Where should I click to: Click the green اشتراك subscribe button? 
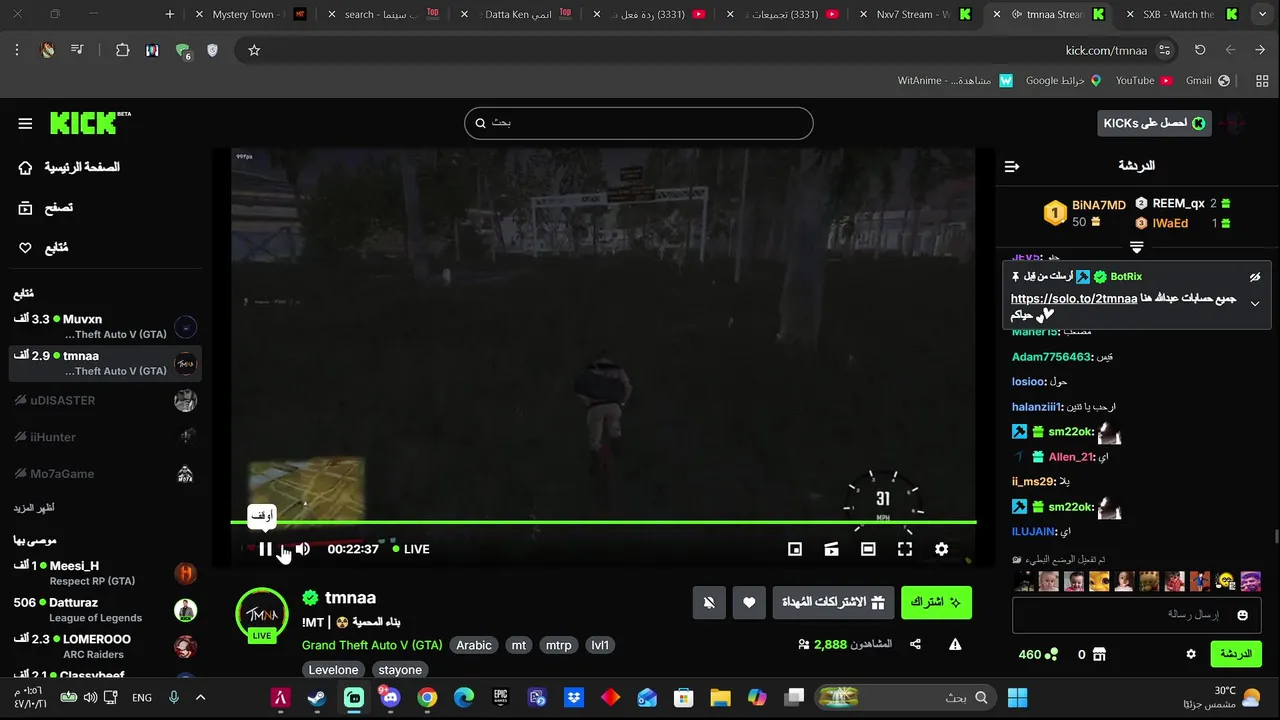click(x=936, y=602)
